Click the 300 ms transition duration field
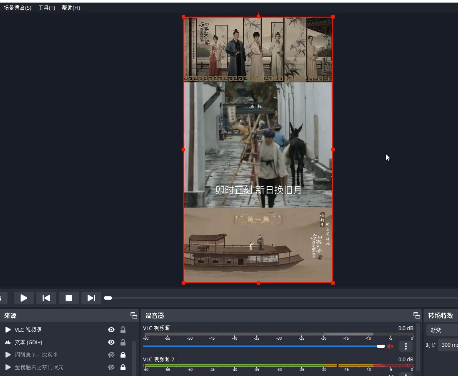 448,345
